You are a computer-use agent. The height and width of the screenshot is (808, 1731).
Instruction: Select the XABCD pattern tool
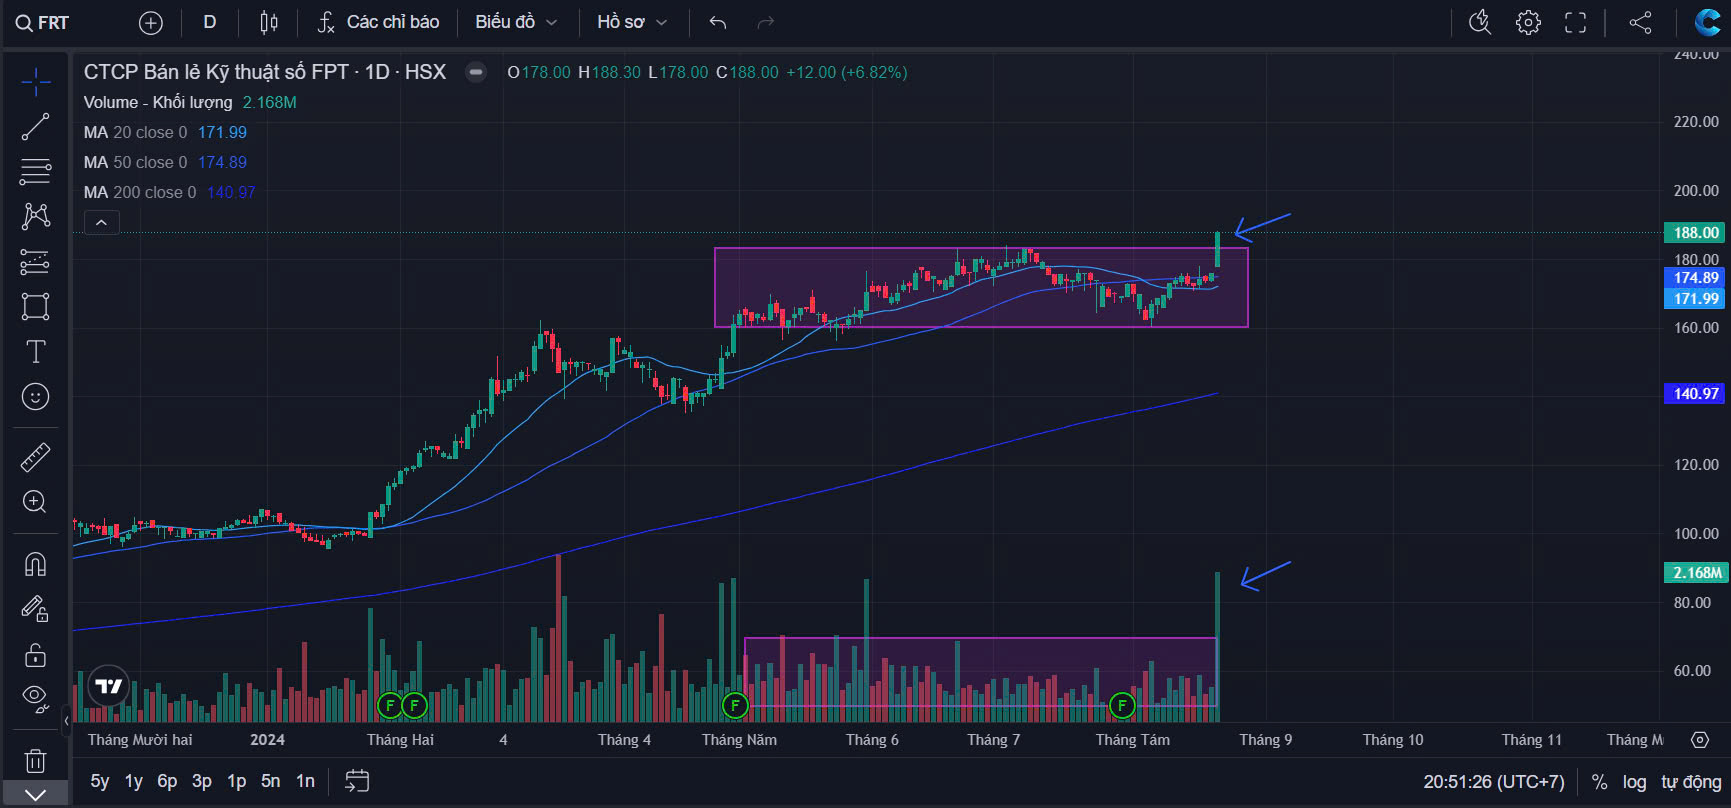coord(35,216)
